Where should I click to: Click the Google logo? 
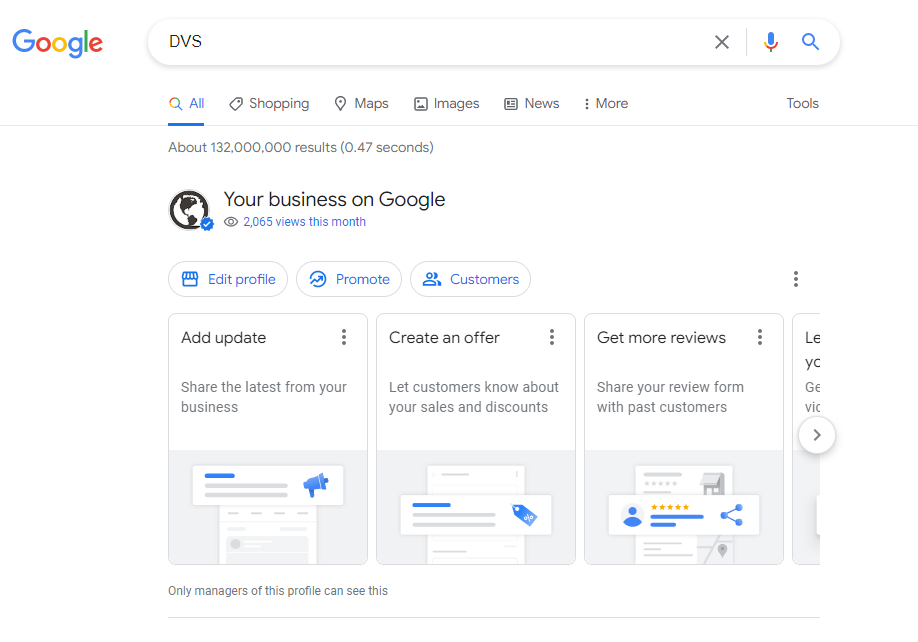point(57,43)
